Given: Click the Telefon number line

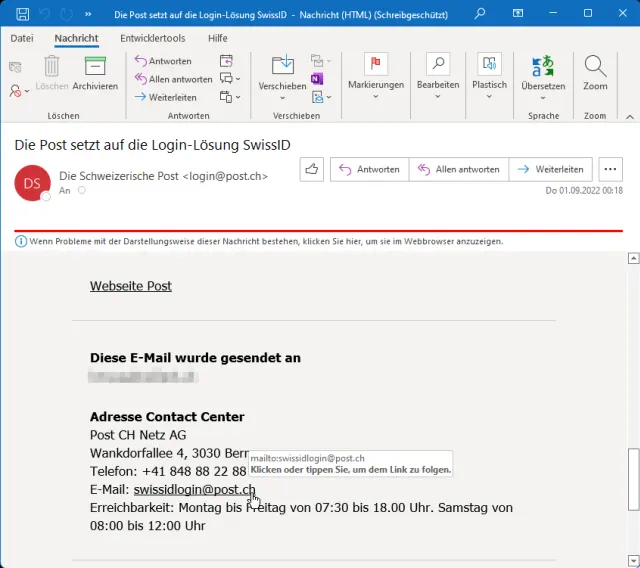Looking at the screenshot, I should pyautogui.click(x=168, y=471).
